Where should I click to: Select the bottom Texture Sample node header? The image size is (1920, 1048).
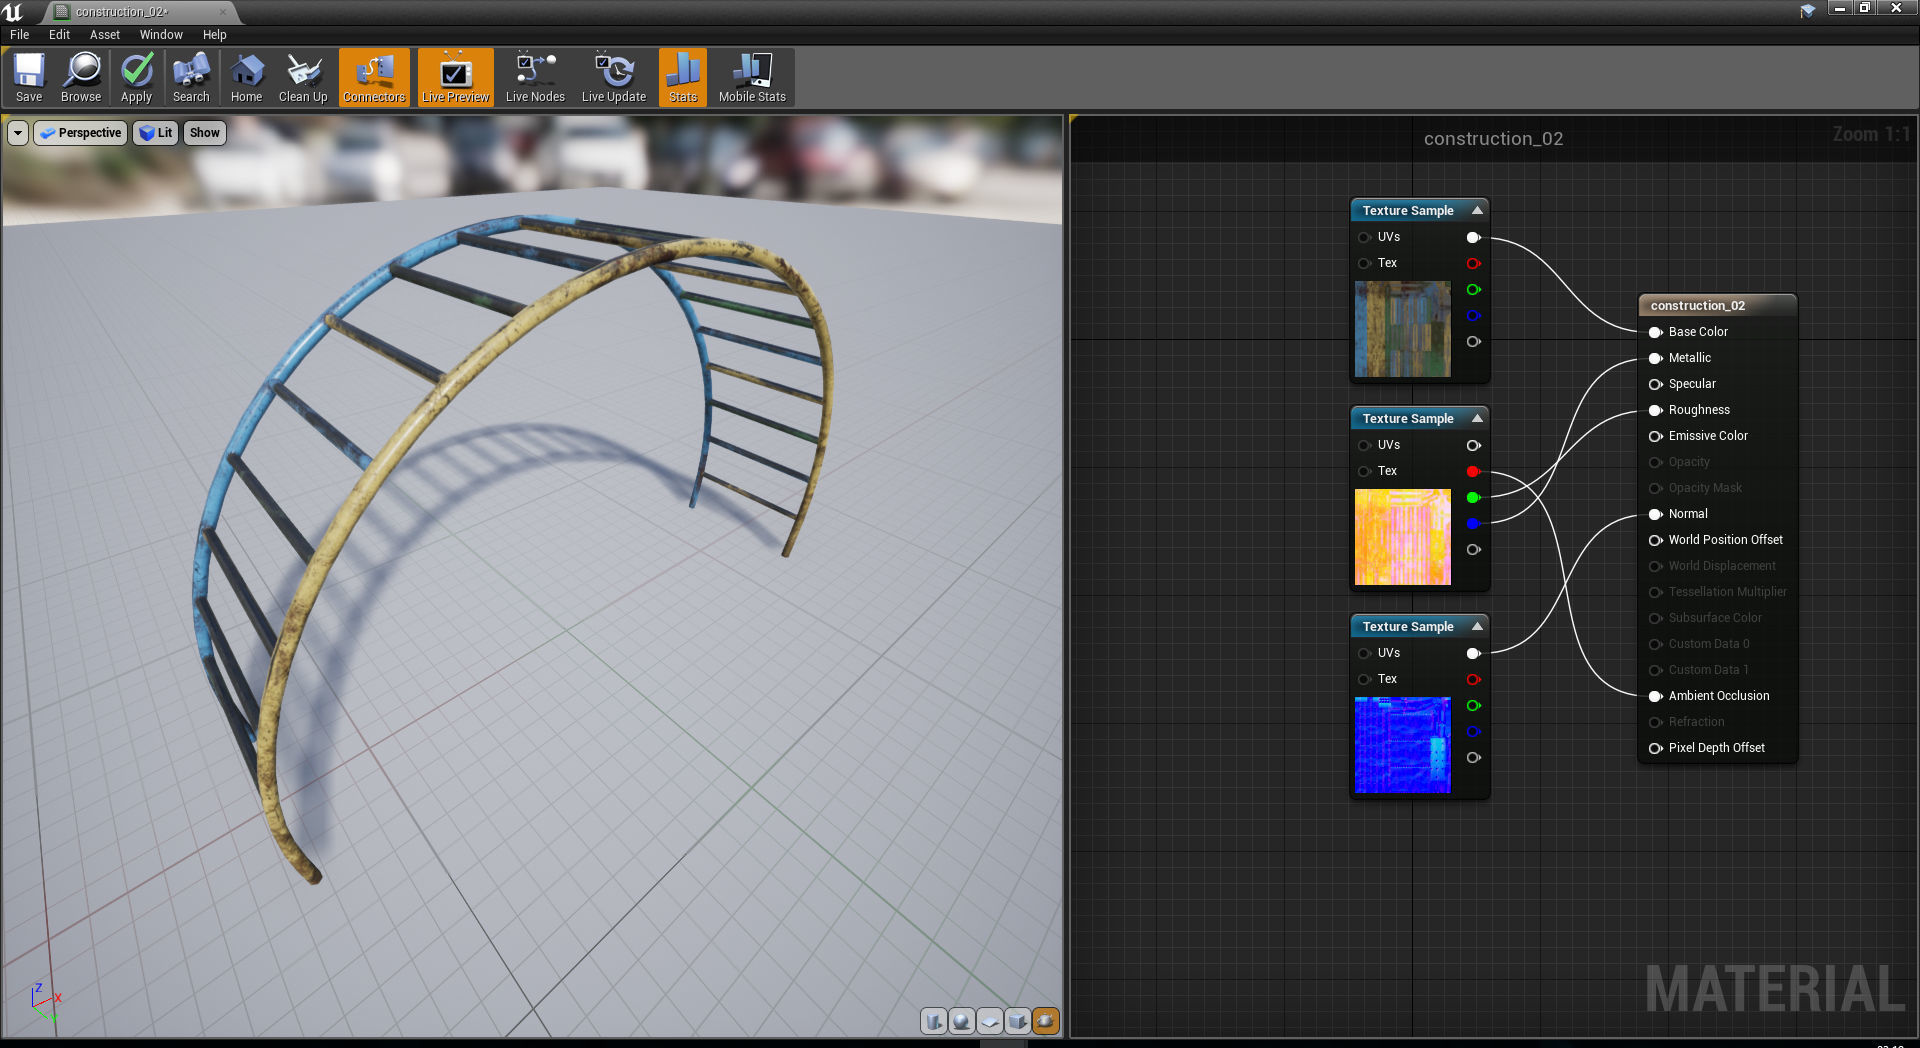coord(1419,626)
